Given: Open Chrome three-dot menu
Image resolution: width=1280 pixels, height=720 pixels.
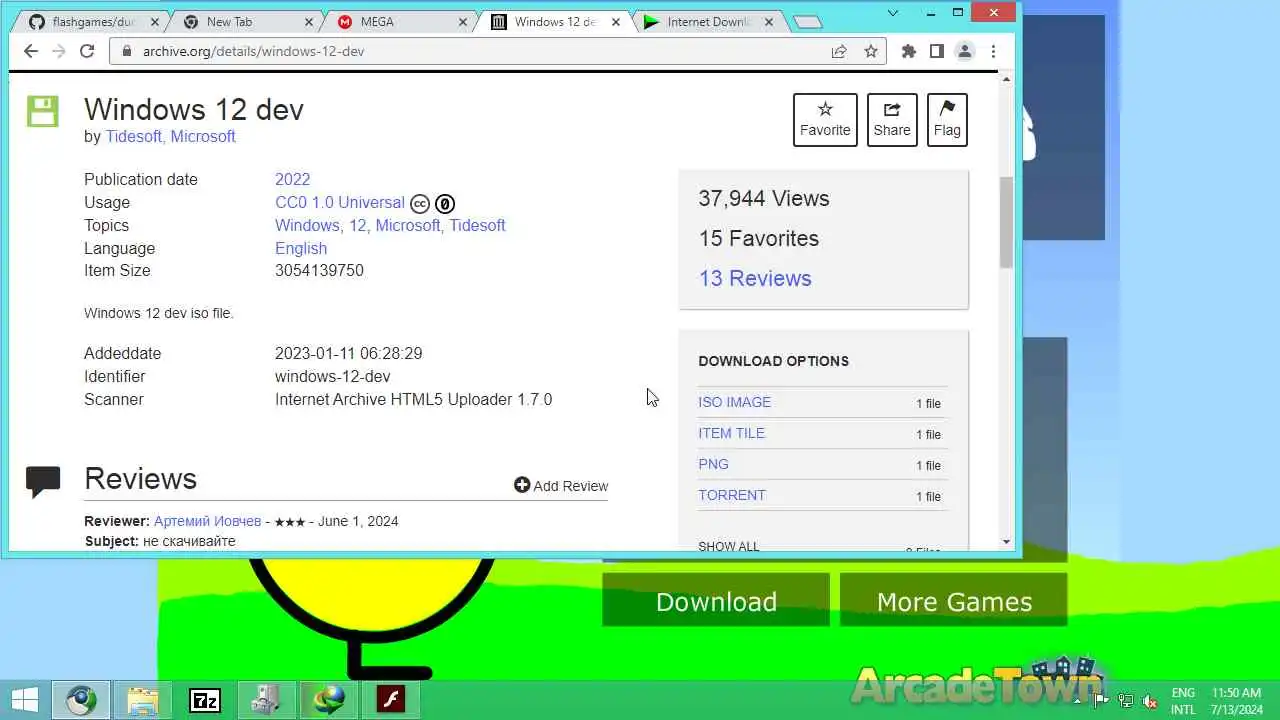Looking at the screenshot, I should (x=992, y=51).
